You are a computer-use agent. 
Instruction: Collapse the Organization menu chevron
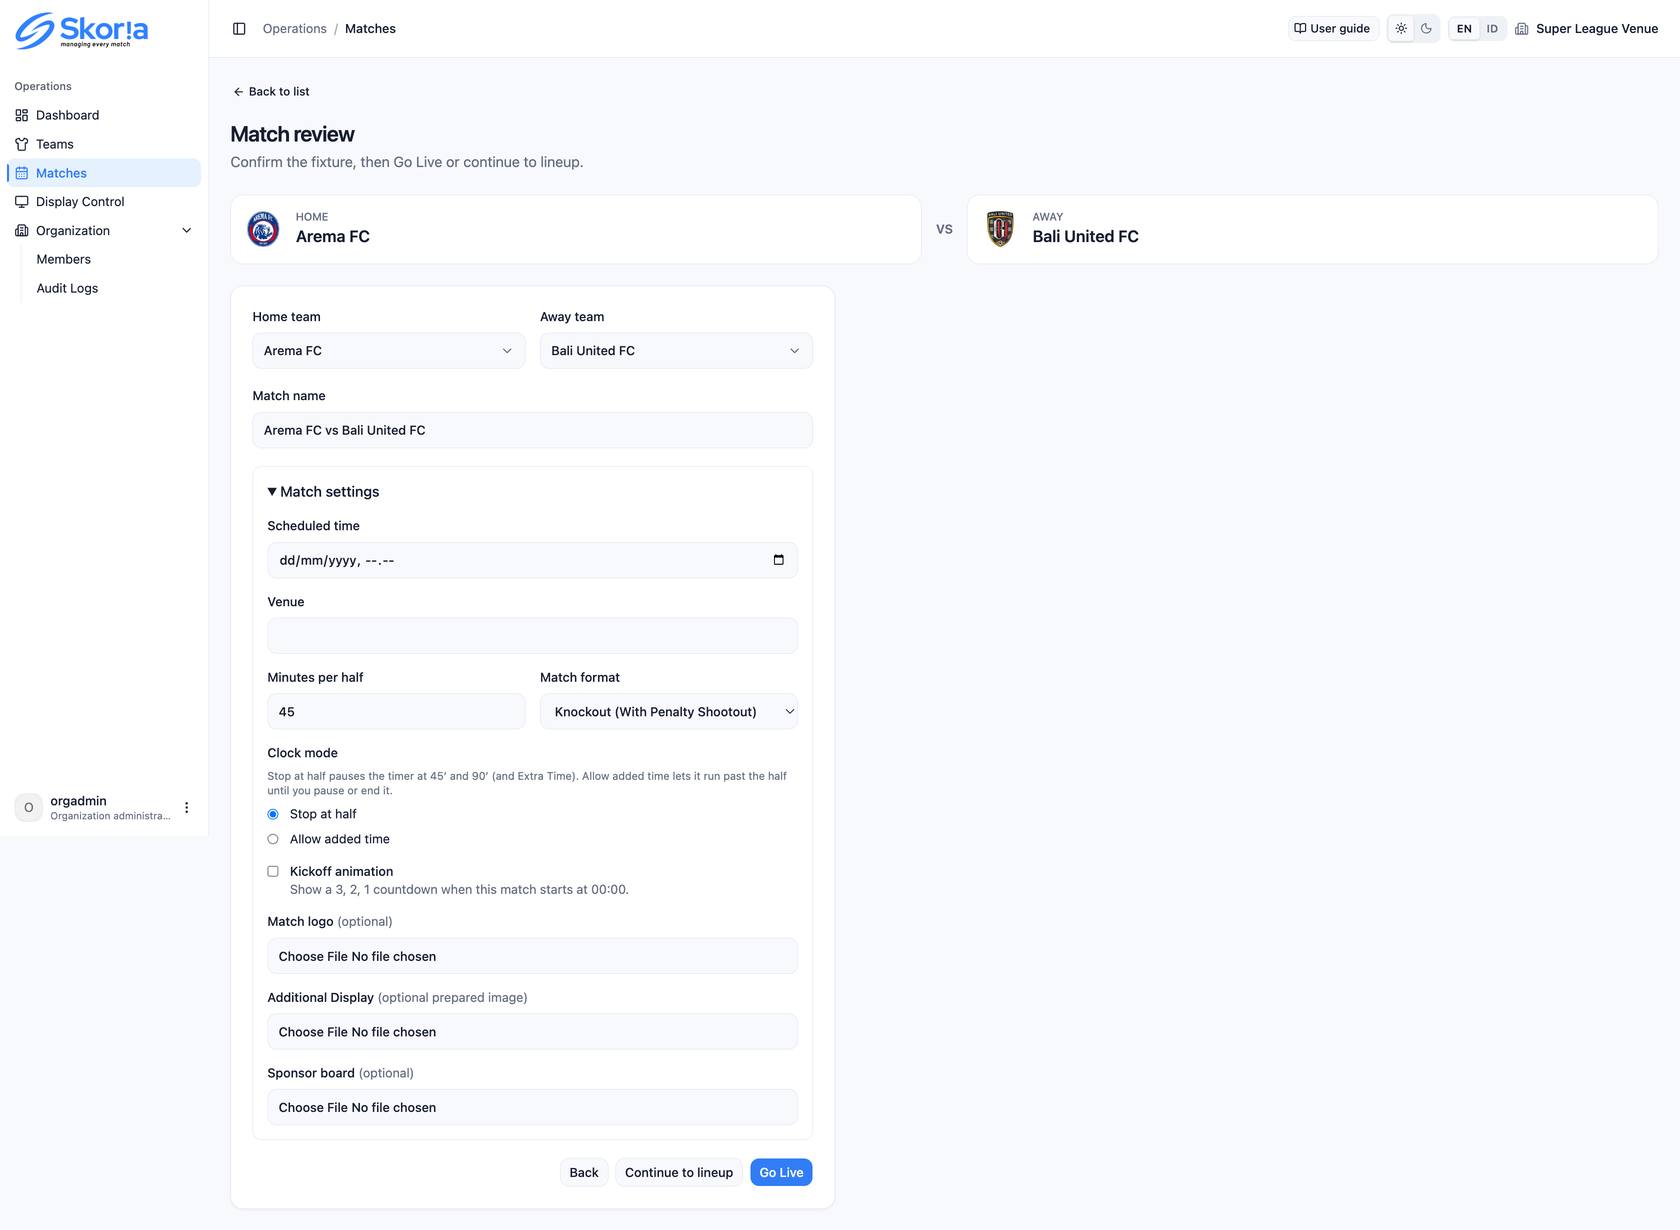(x=186, y=231)
